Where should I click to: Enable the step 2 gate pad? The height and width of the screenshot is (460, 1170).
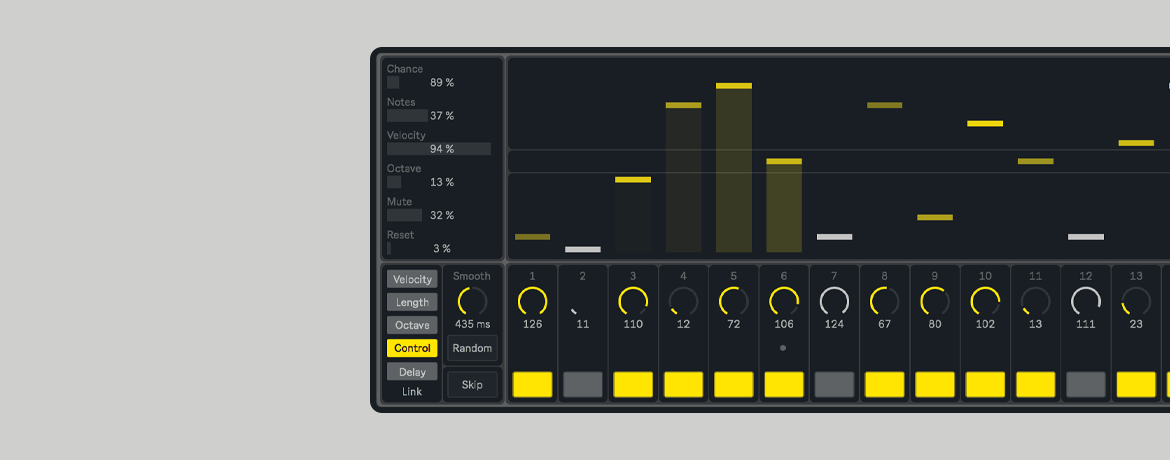point(583,385)
